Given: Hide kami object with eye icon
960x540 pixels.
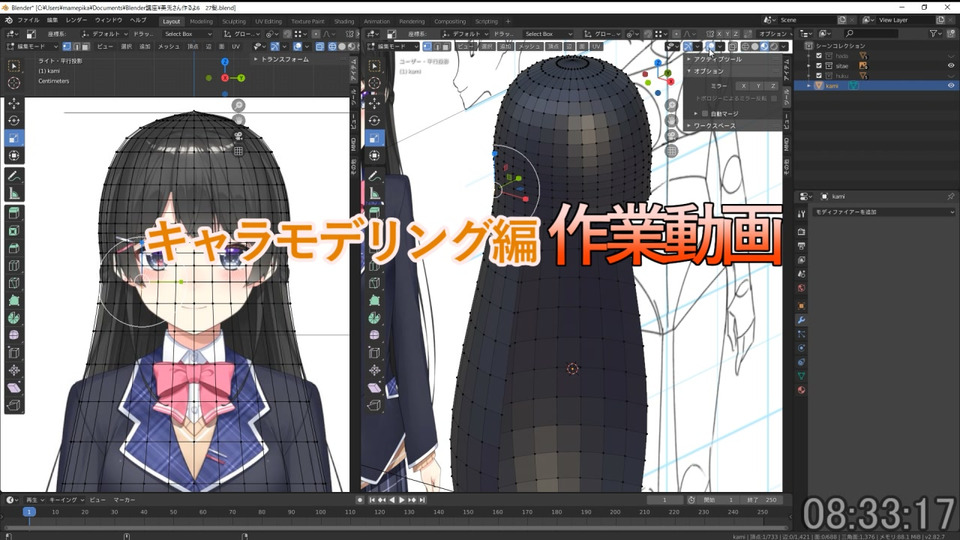Looking at the screenshot, I should (951, 86).
